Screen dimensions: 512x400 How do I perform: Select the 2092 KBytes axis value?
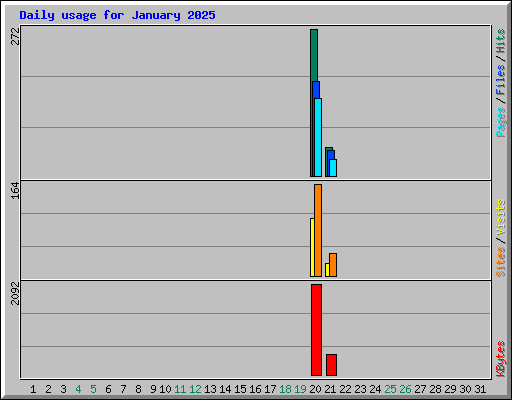[x=15, y=293]
